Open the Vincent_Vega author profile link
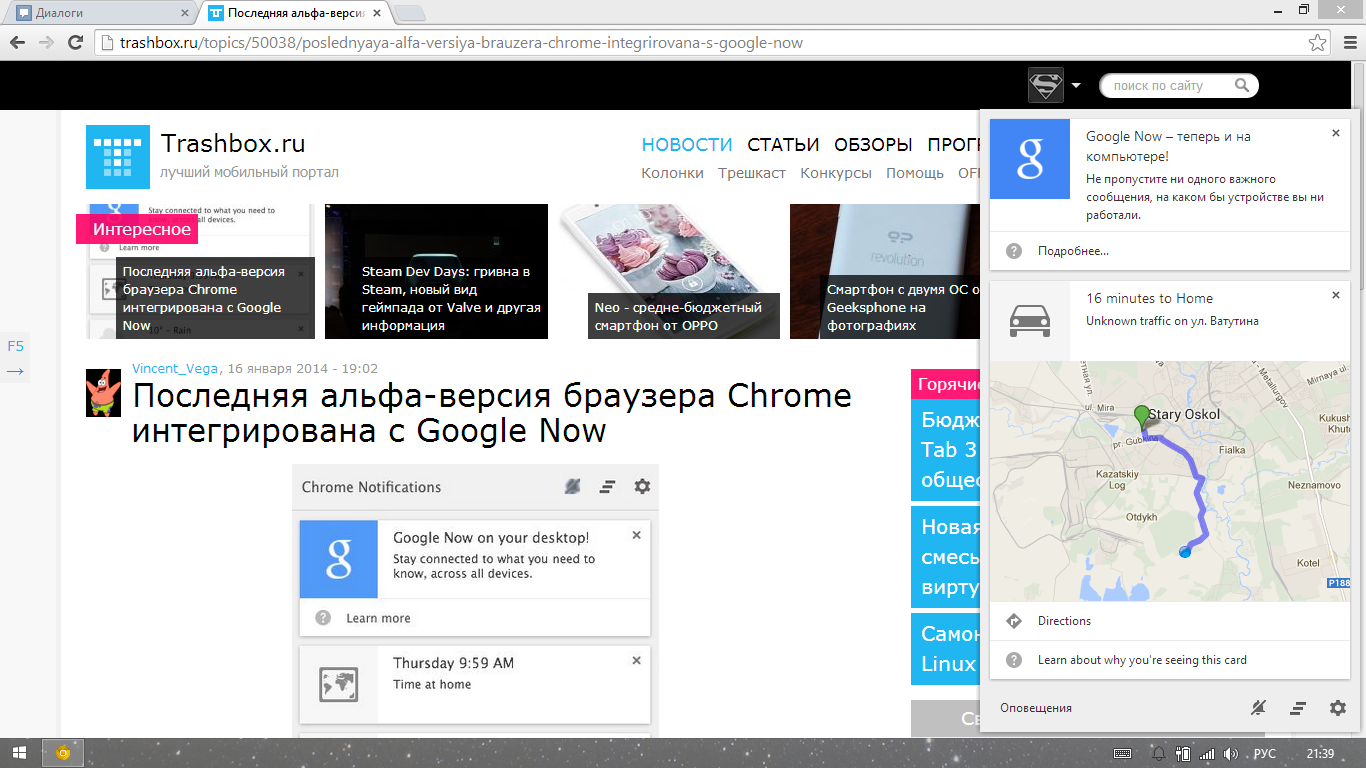 point(176,368)
